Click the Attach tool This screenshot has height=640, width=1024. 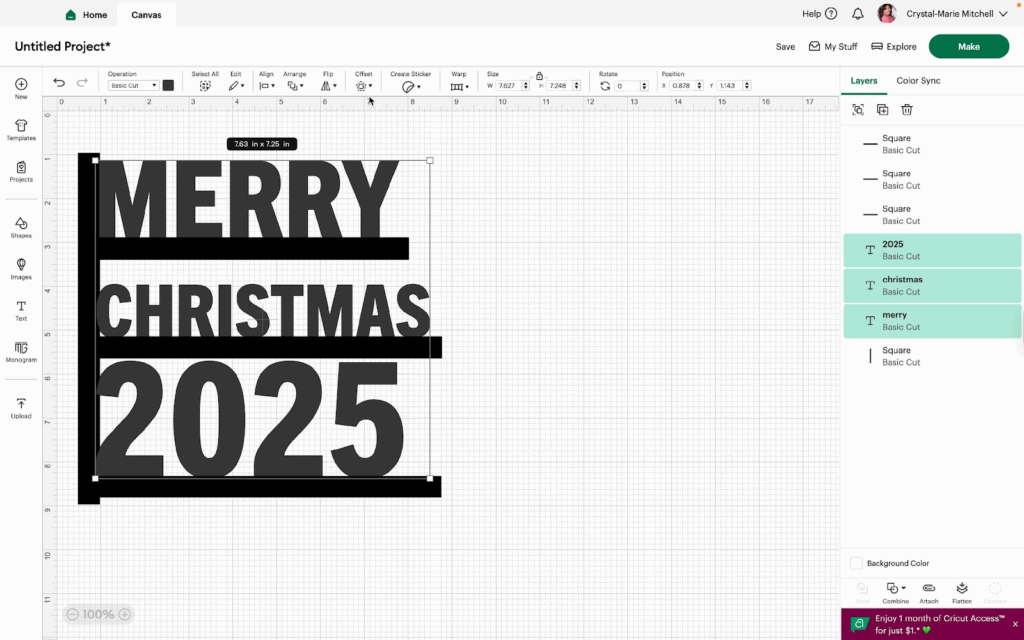coord(929,592)
